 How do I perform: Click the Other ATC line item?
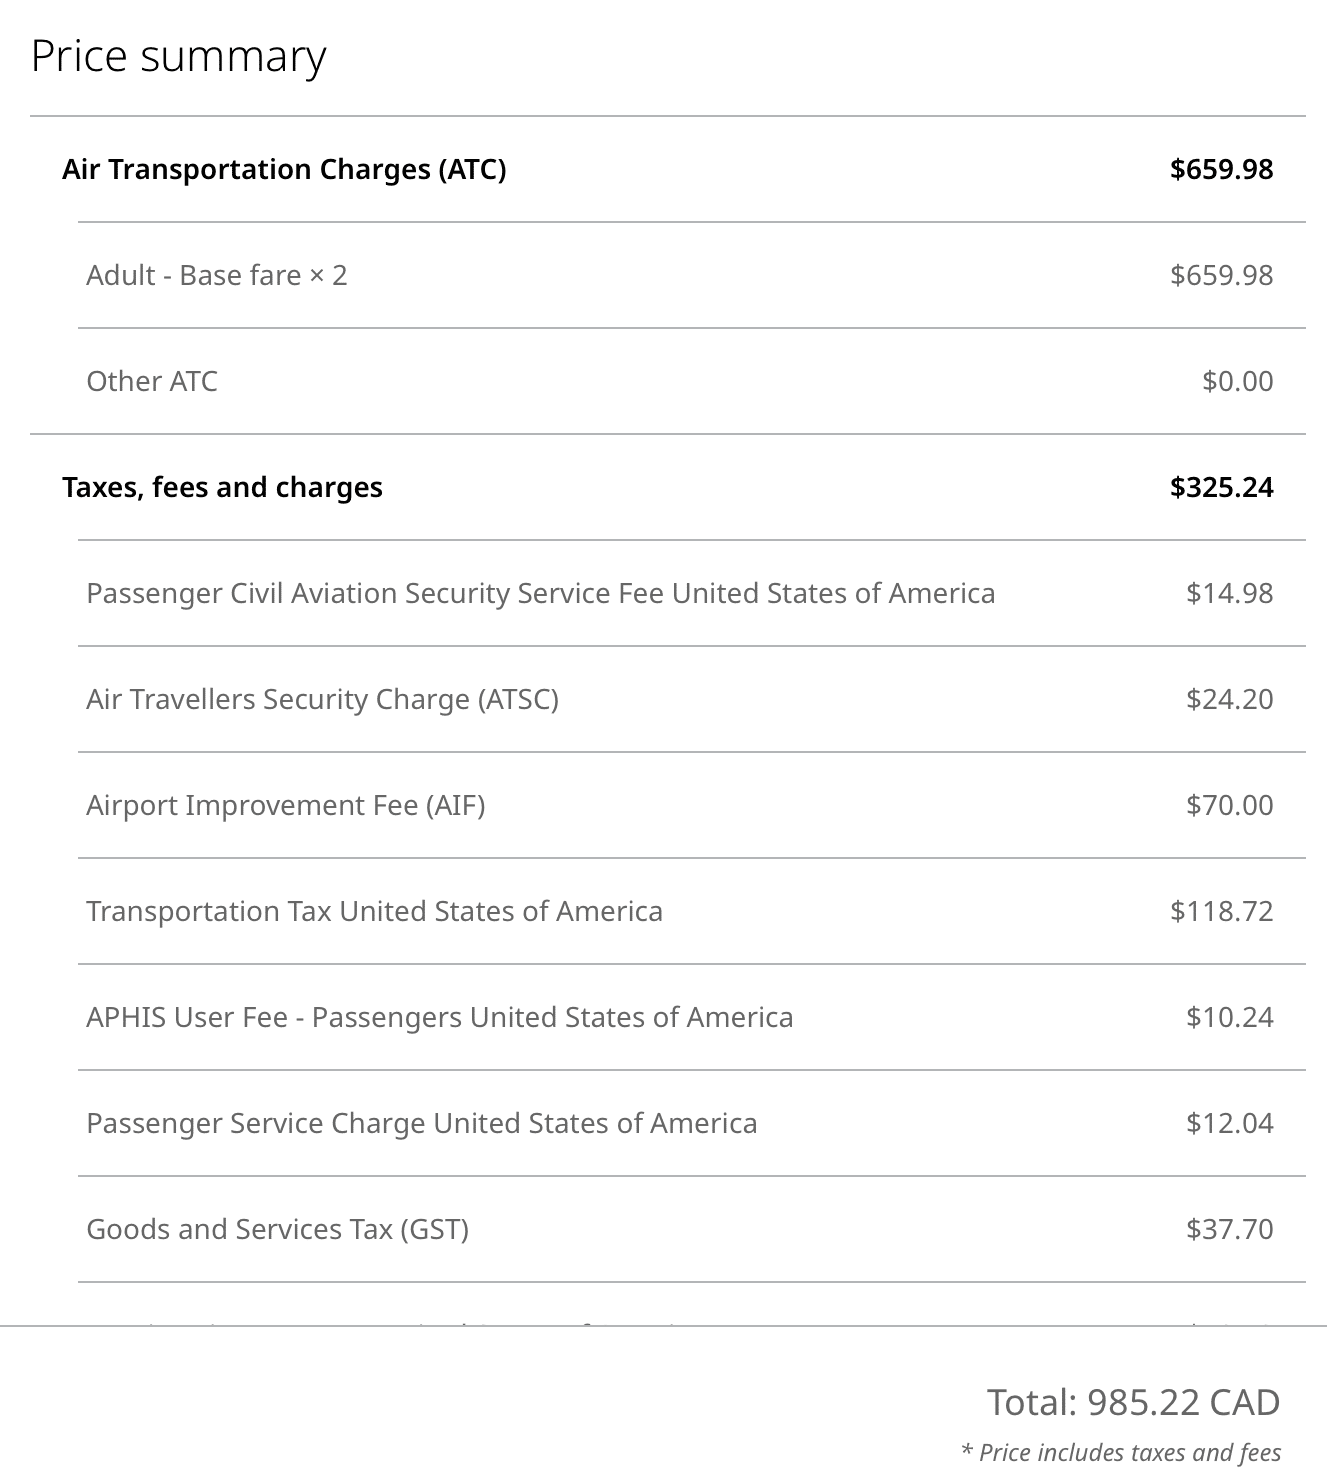[152, 381]
